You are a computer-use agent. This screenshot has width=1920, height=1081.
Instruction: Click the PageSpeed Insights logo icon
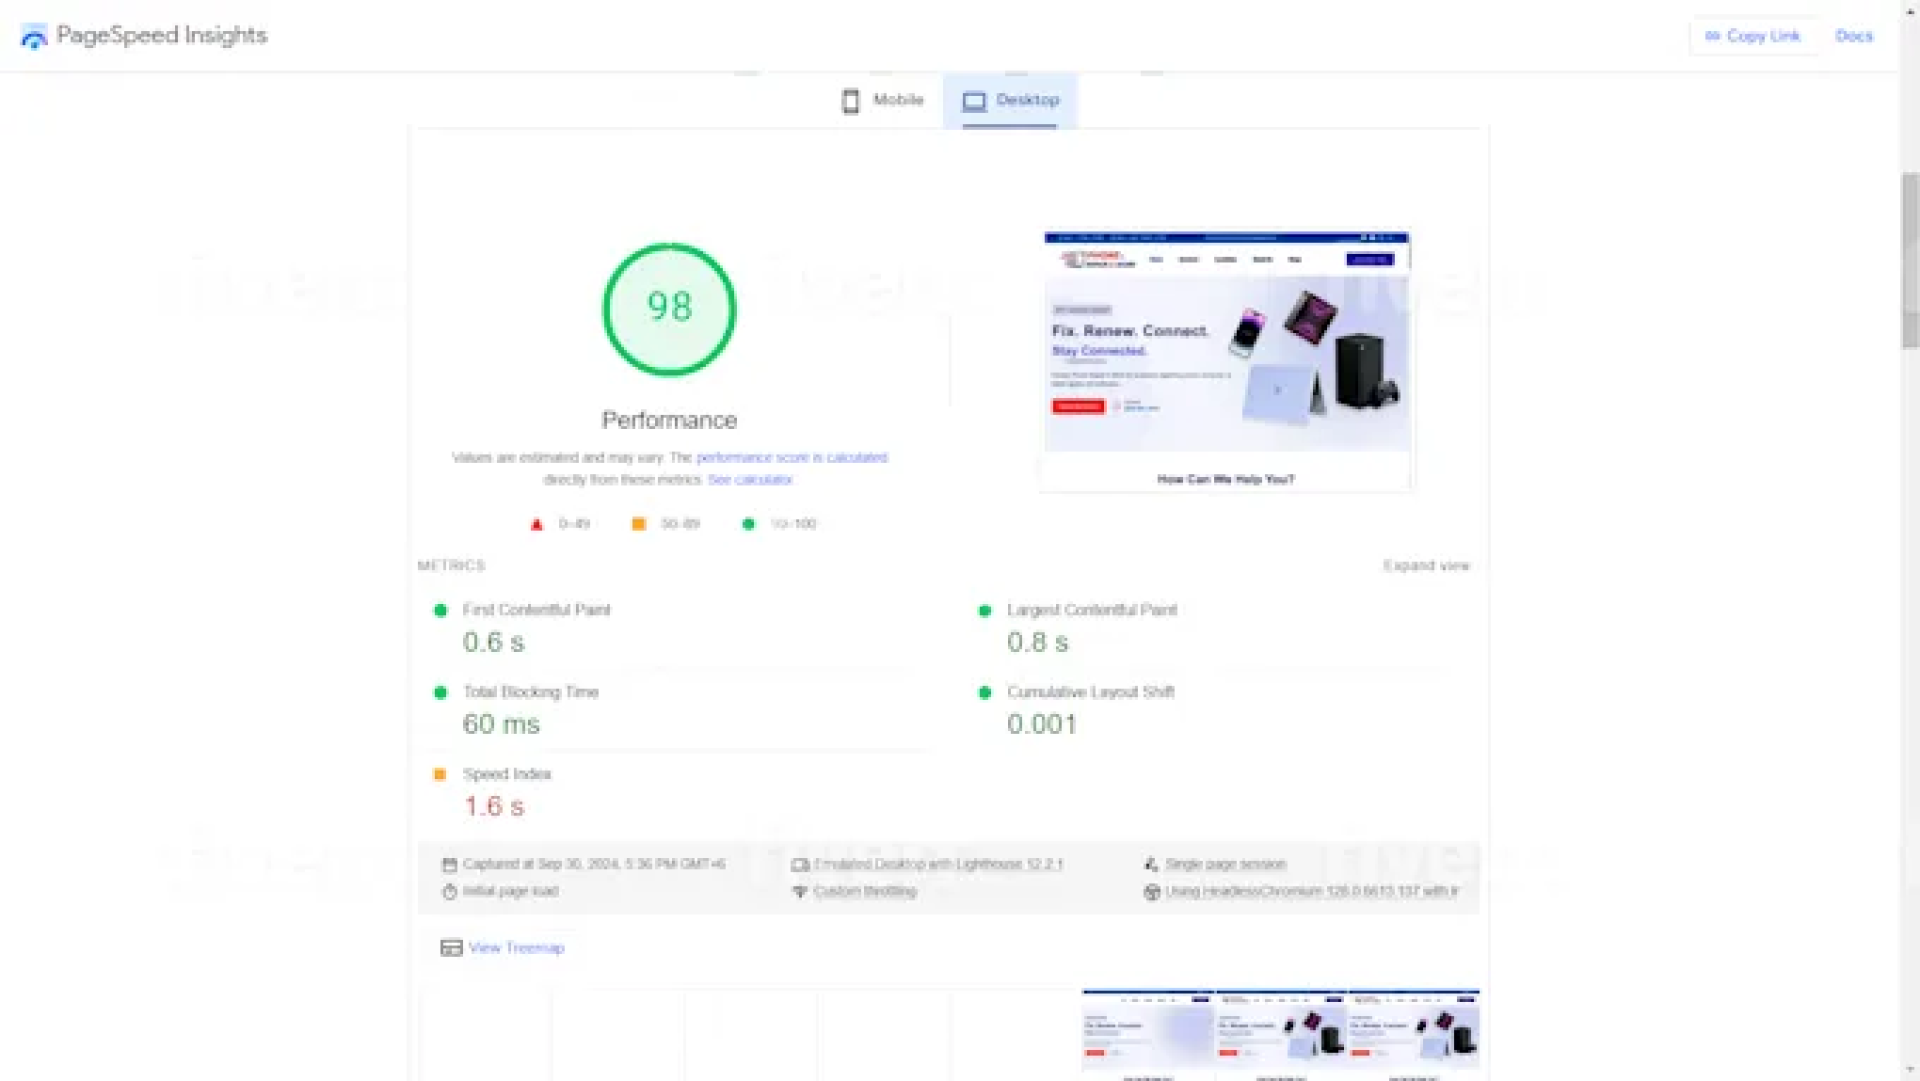coord(34,37)
